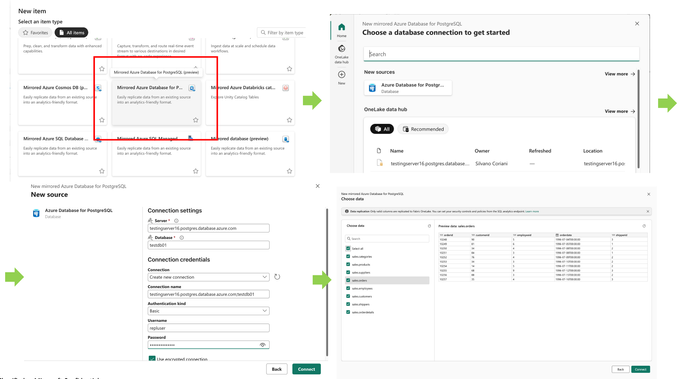Switch to the Favorites filter in New item
Image resolution: width=680 pixels, height=379 pixels.
(x=35, y=33)
